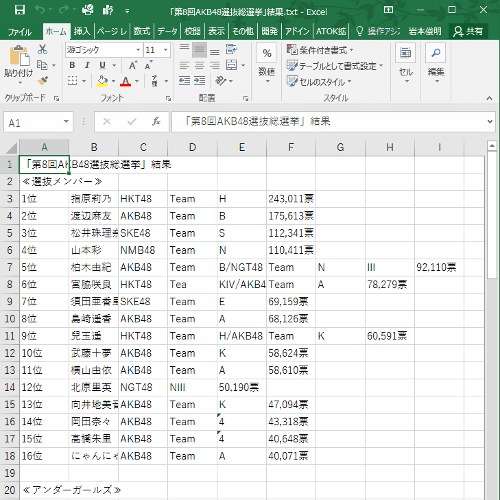The height and width of the screenshot is (500, 500).
Task: Switch to the 数式 formulas tab
Action: (x=142, y=31)
